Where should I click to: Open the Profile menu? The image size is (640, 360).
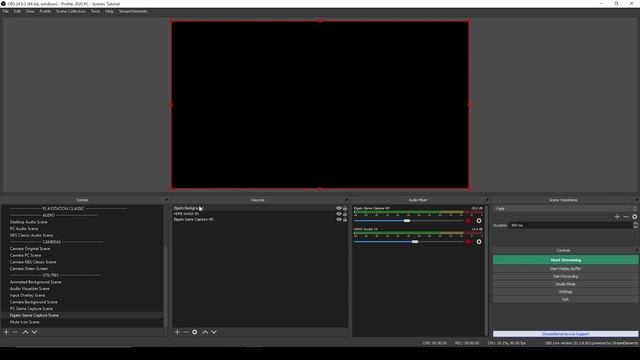coord(45,11)
